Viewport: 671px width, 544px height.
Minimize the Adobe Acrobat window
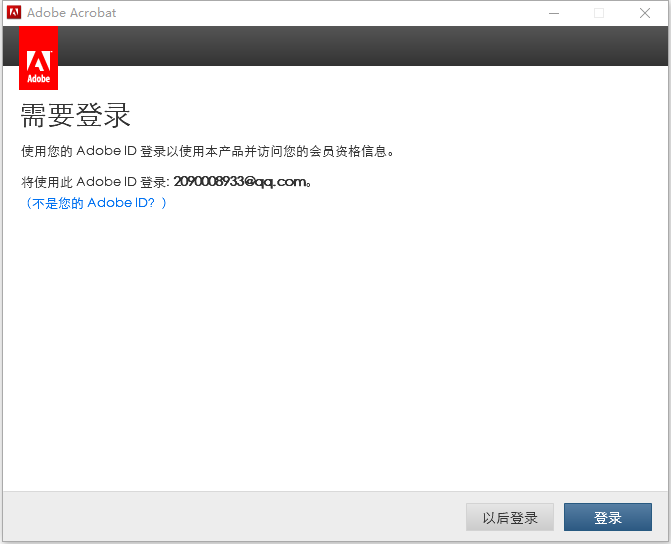[x=554, y=13]
